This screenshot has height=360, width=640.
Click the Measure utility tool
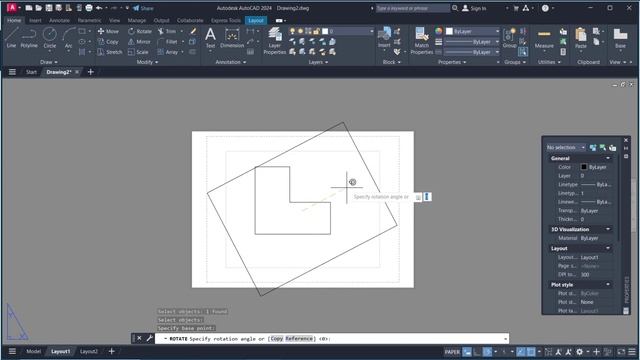(x=544, y=38)
